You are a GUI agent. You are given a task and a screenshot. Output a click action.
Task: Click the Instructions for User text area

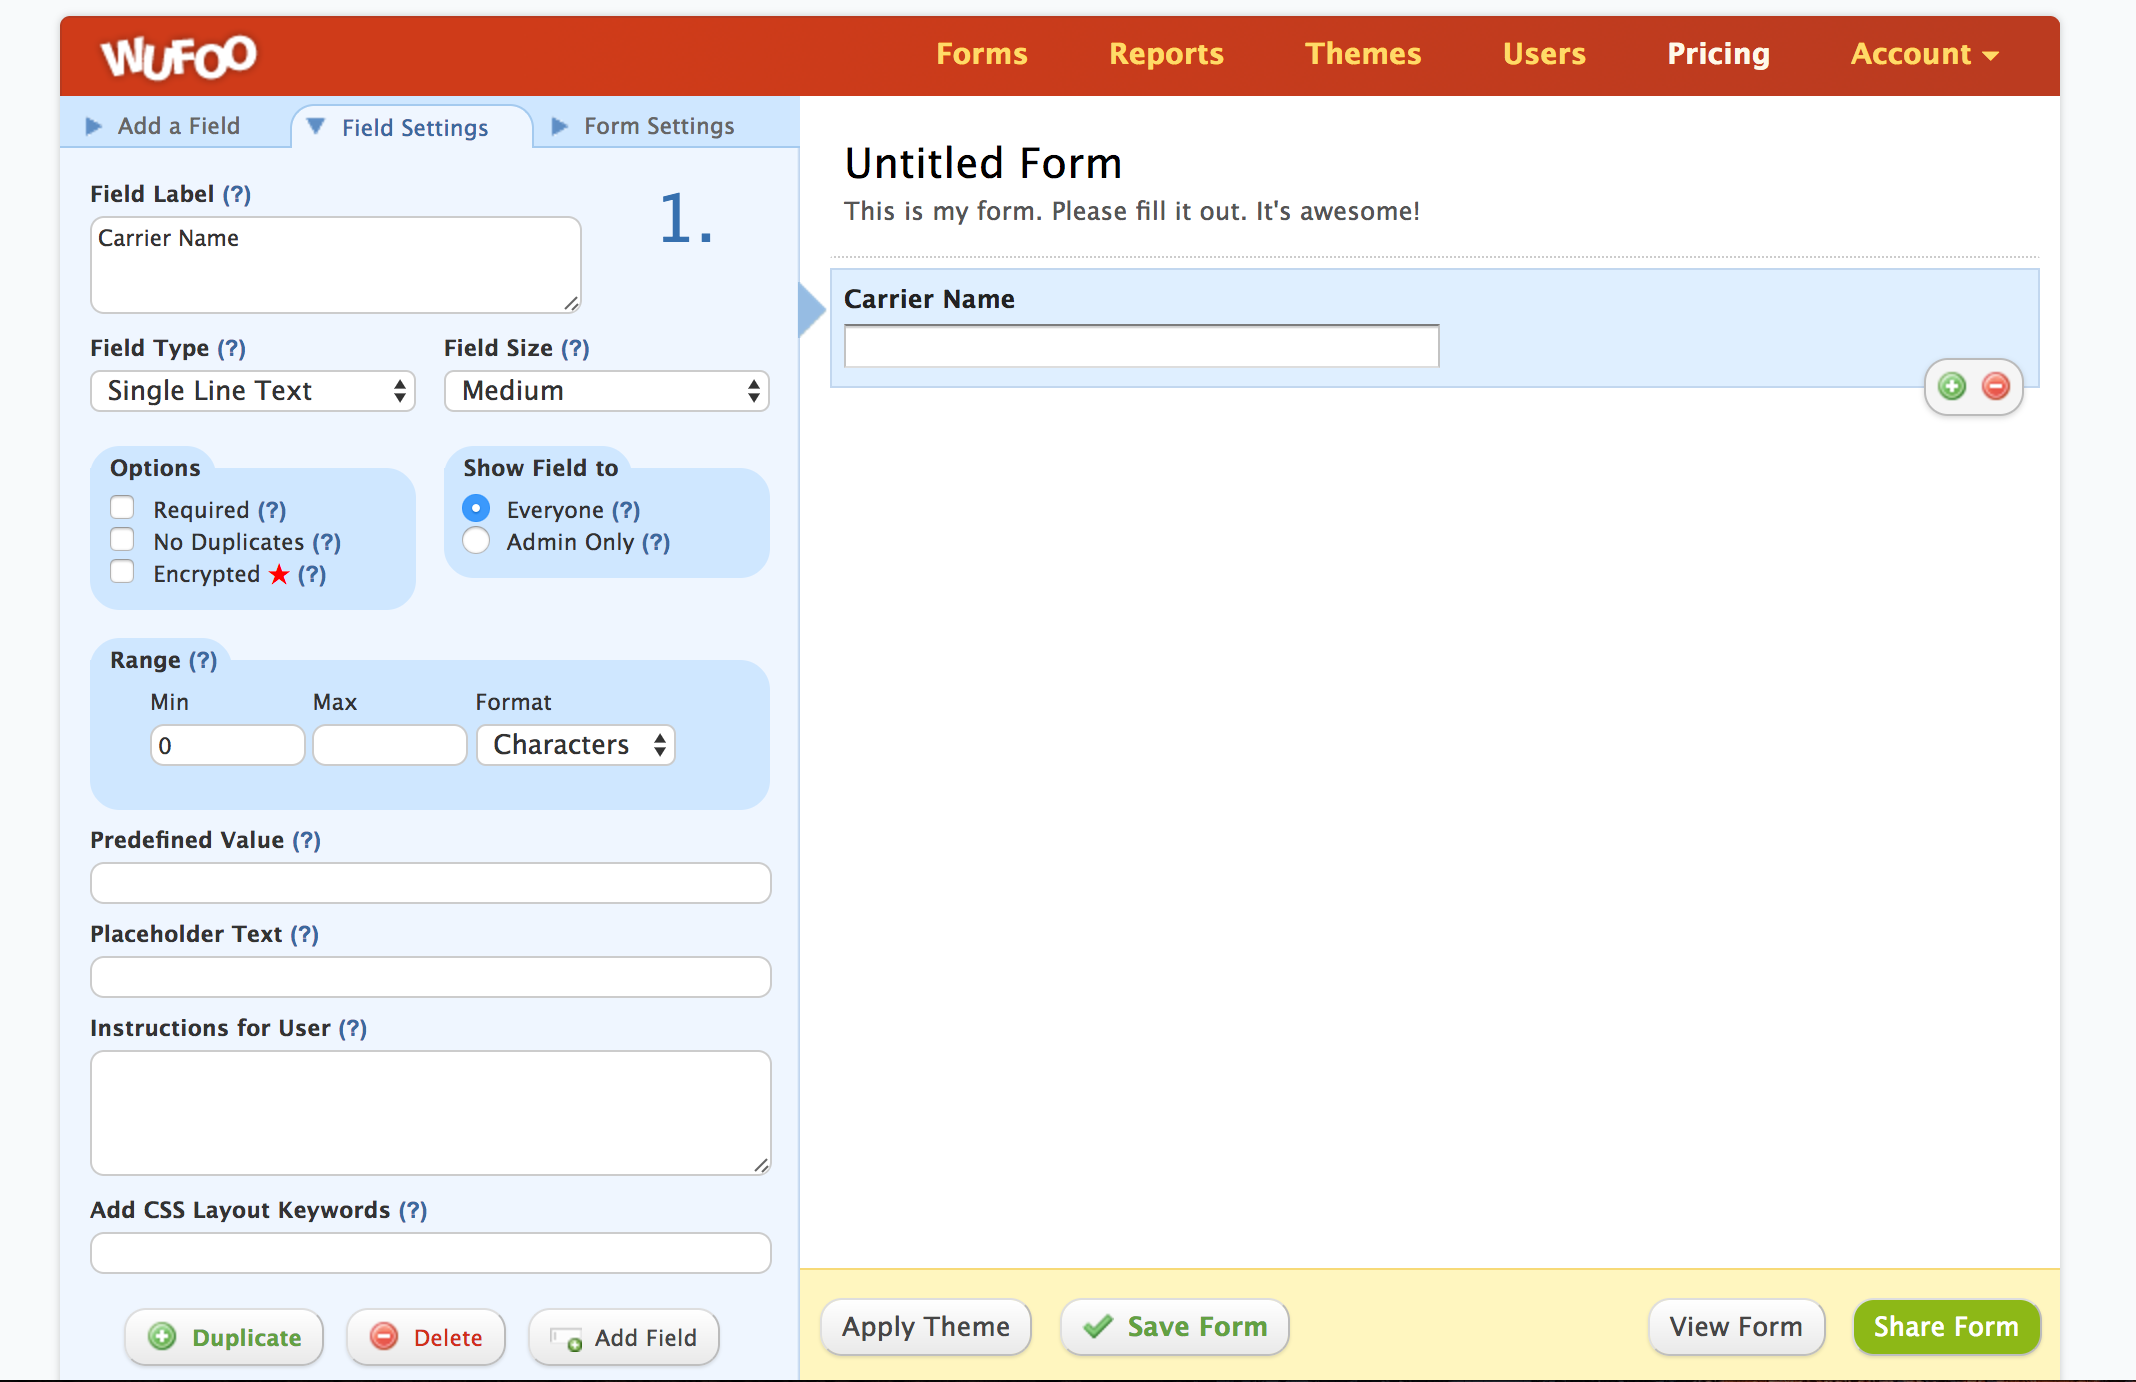tap(431, 1113)
